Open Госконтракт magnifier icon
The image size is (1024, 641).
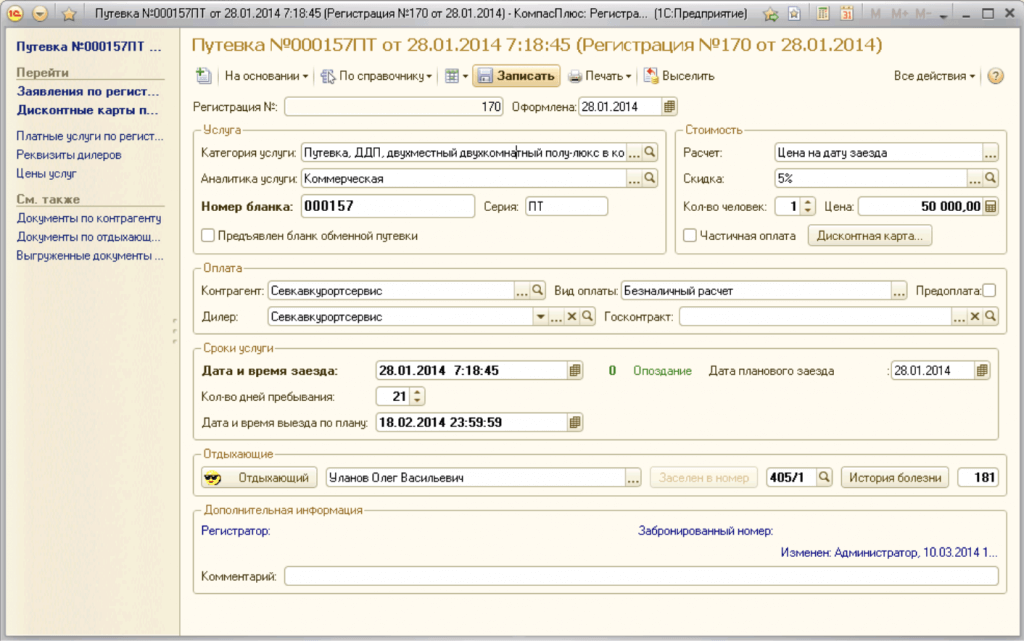pos(991,317)
